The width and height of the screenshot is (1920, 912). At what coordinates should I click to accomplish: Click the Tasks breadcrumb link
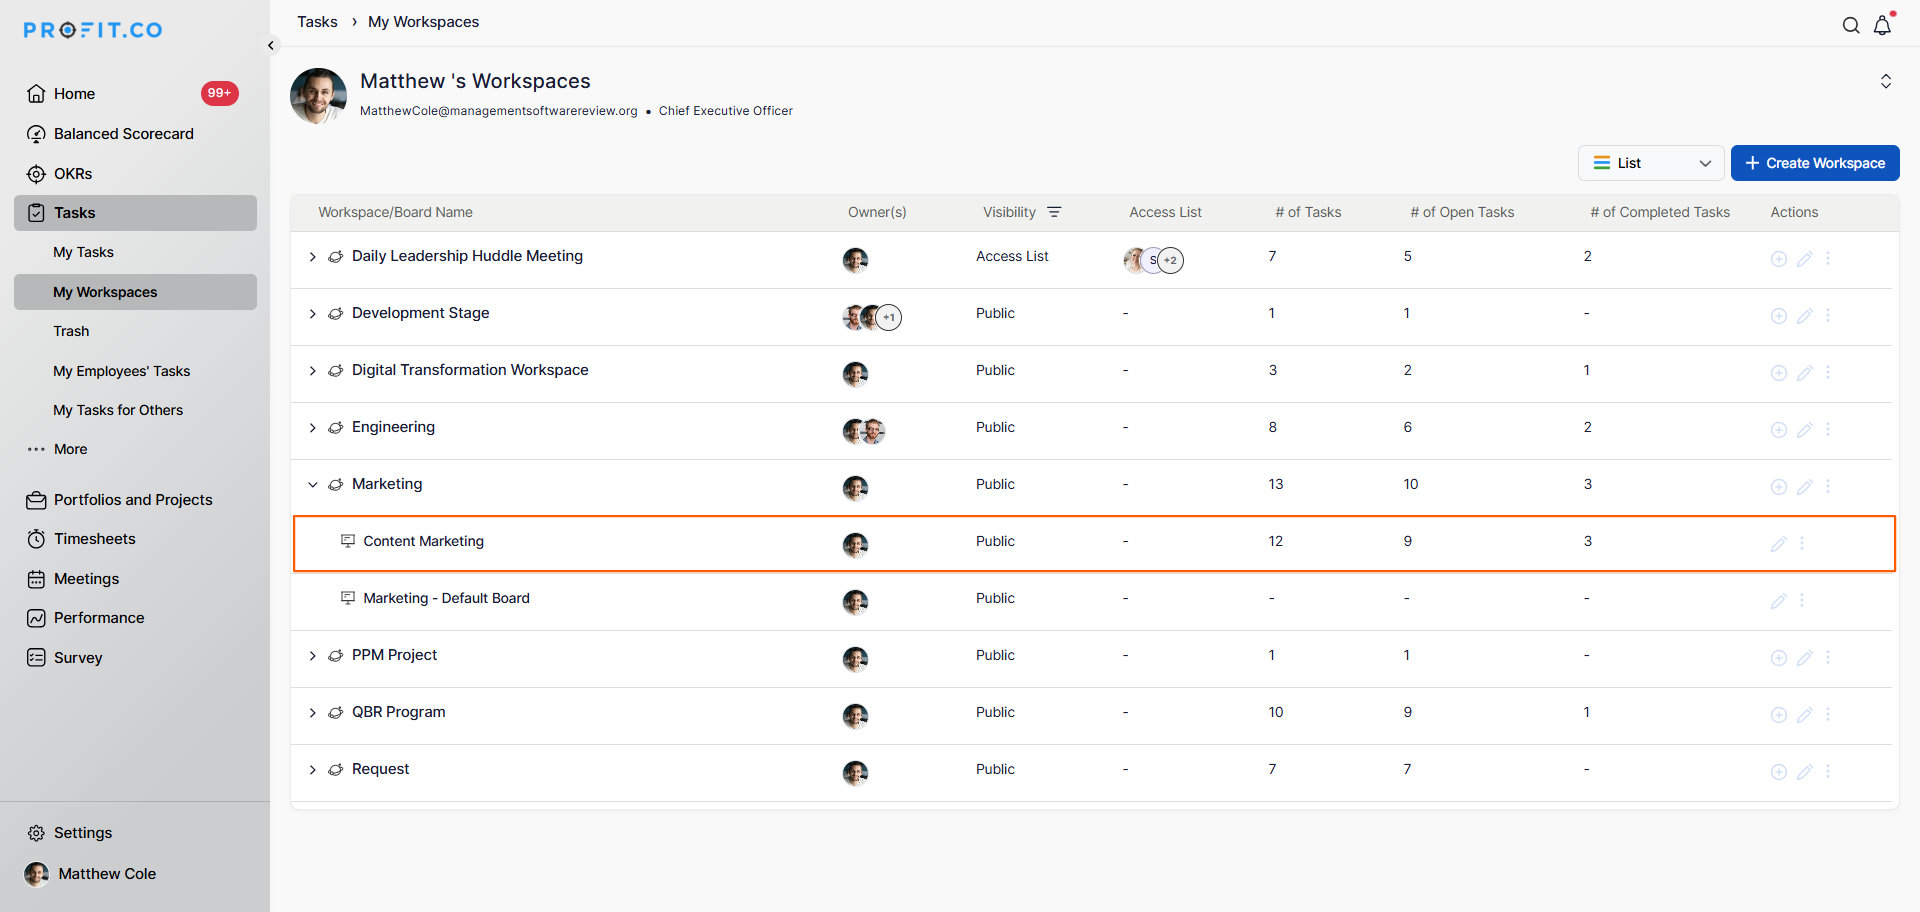[x=317, y=22]
